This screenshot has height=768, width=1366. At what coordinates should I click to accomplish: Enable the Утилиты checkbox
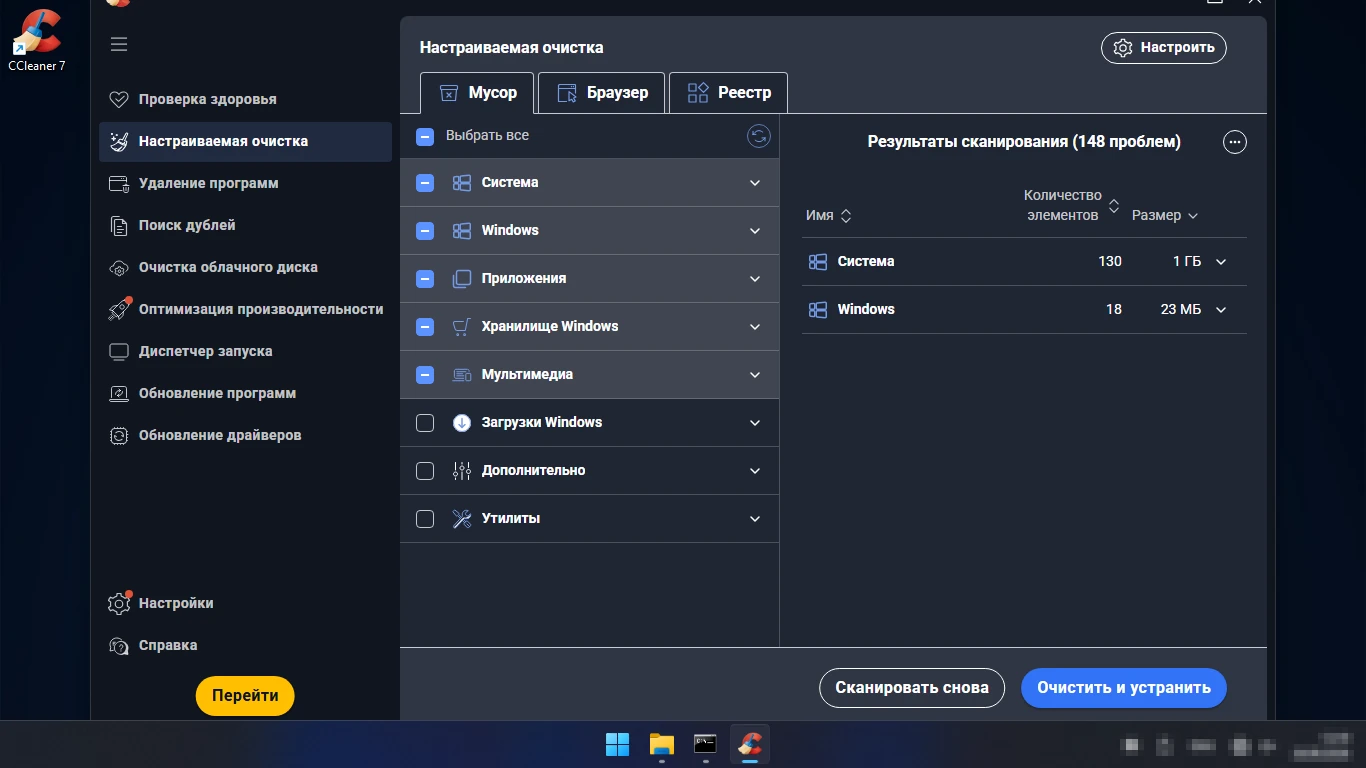(x=425, y=519)
